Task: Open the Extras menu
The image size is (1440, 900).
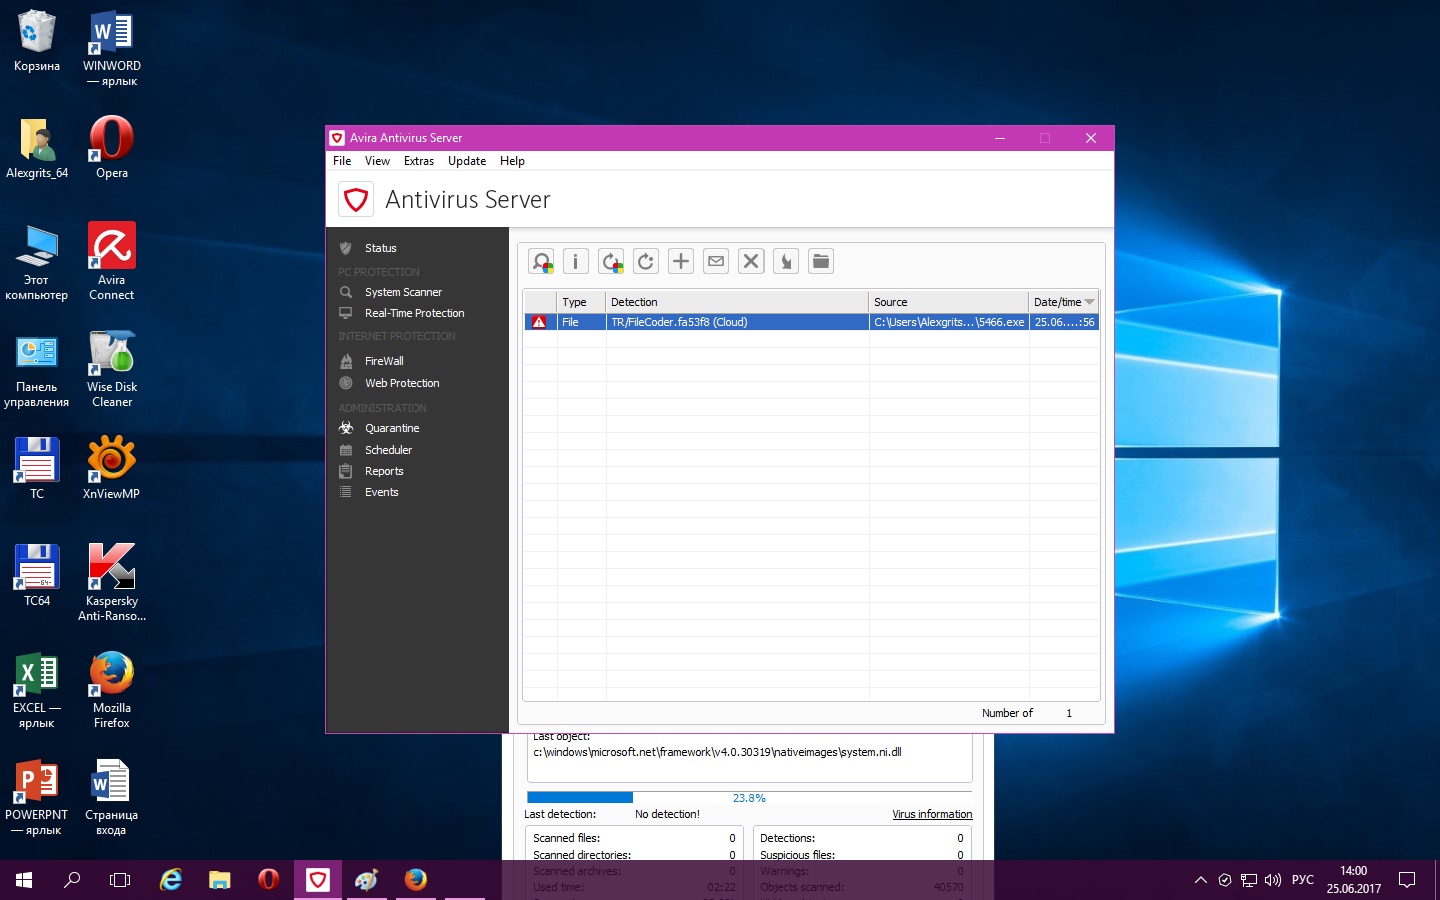Action: (418, 161)
